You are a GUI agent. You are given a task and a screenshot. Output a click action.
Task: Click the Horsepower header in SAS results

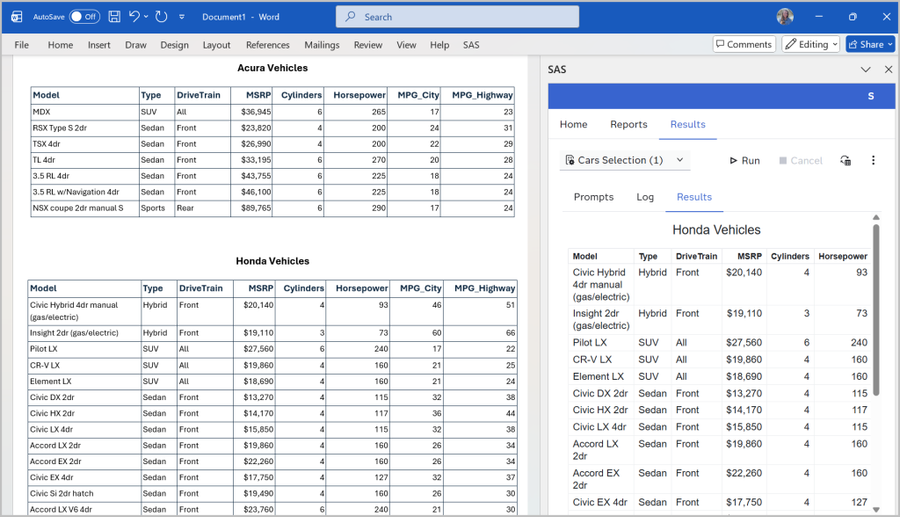(x=842, y=256)
